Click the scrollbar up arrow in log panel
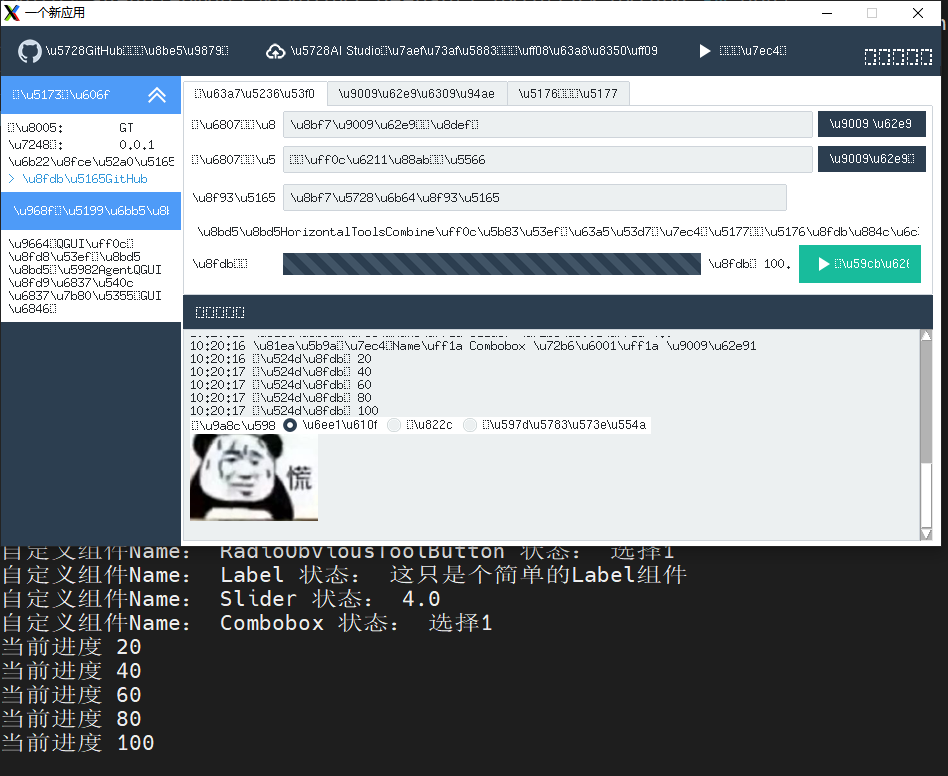The width and height of the screenshot is (948, 776). [926, 335]
